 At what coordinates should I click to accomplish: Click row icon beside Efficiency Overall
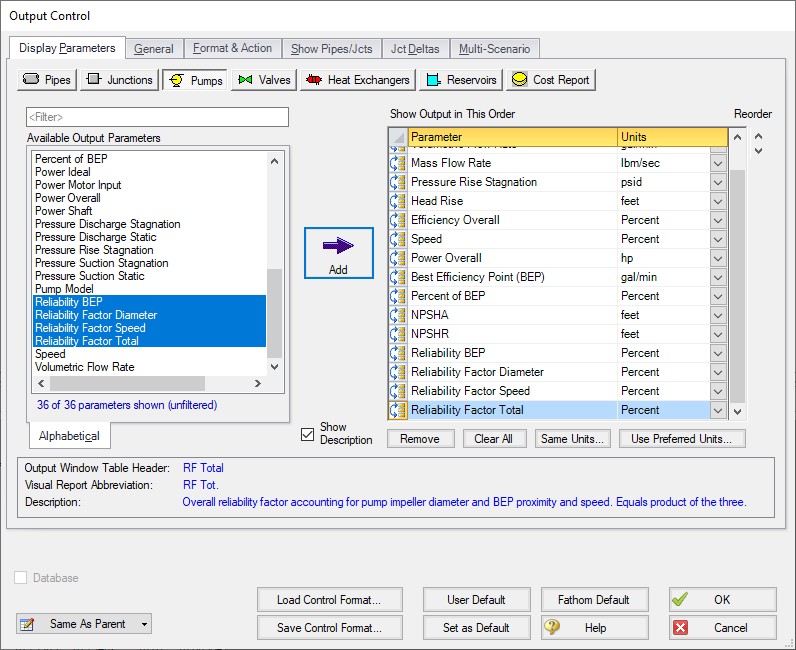coord(398,220)
